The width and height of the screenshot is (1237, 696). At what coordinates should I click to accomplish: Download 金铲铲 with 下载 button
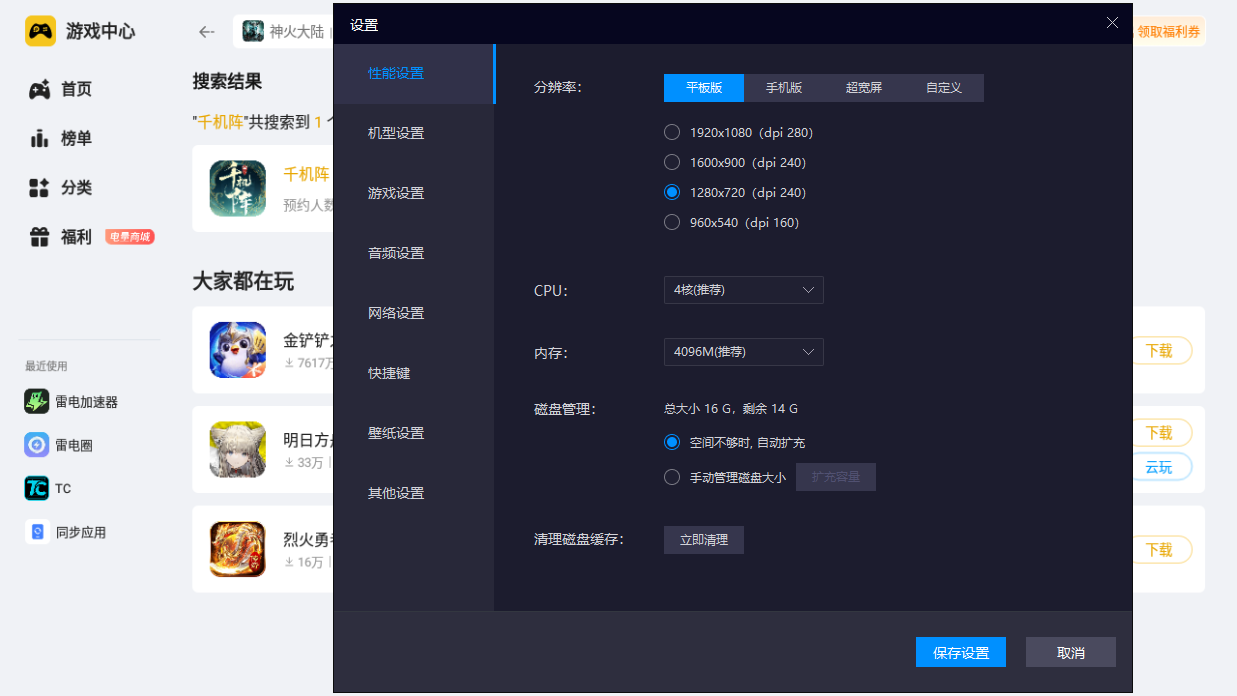1161,351
